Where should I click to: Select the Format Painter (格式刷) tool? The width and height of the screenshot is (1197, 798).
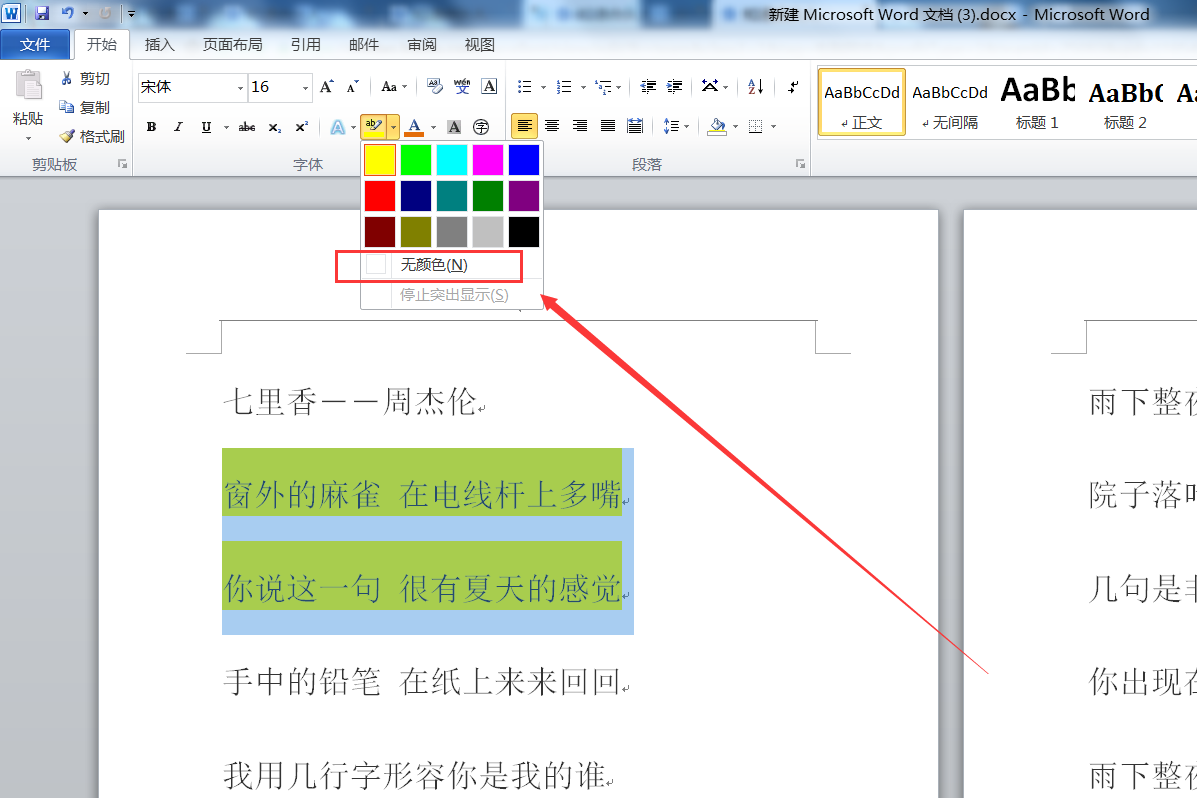pos(92,136)
